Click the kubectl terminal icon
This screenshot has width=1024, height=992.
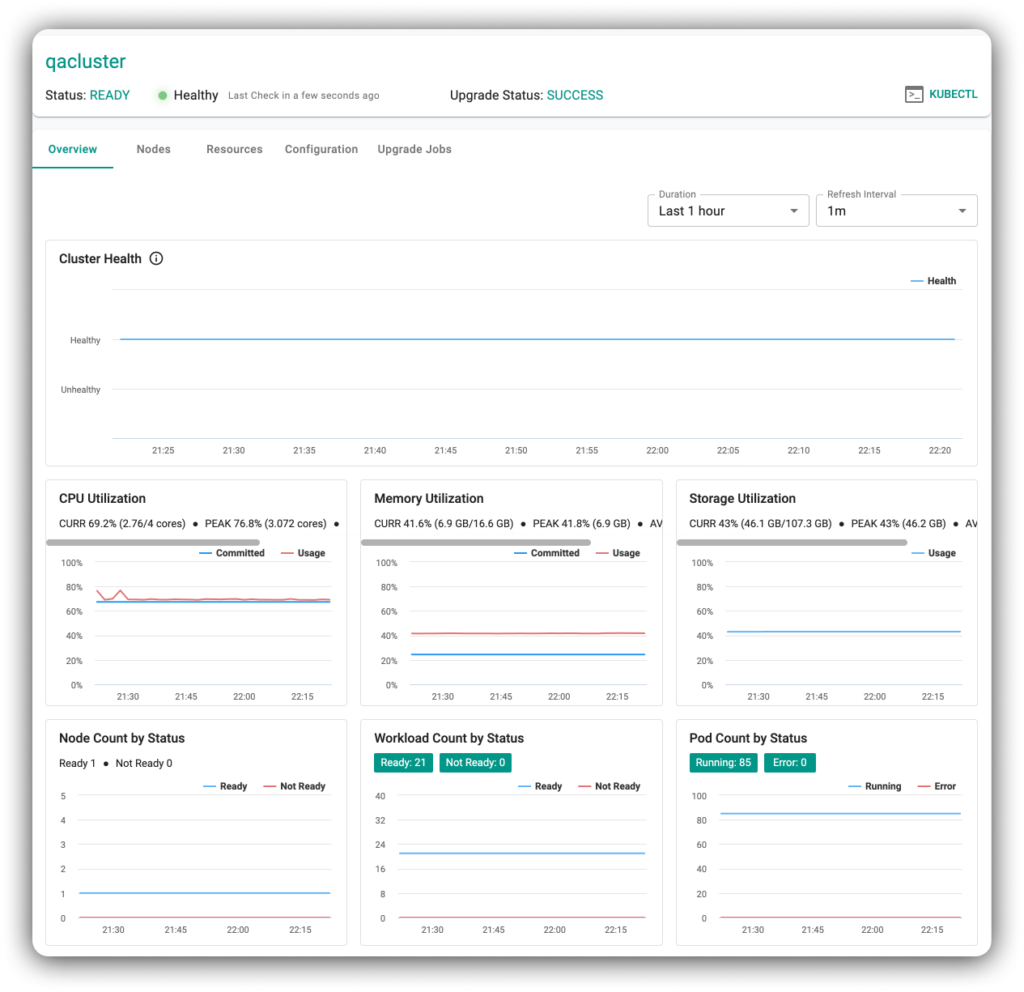tap(914, 95)
